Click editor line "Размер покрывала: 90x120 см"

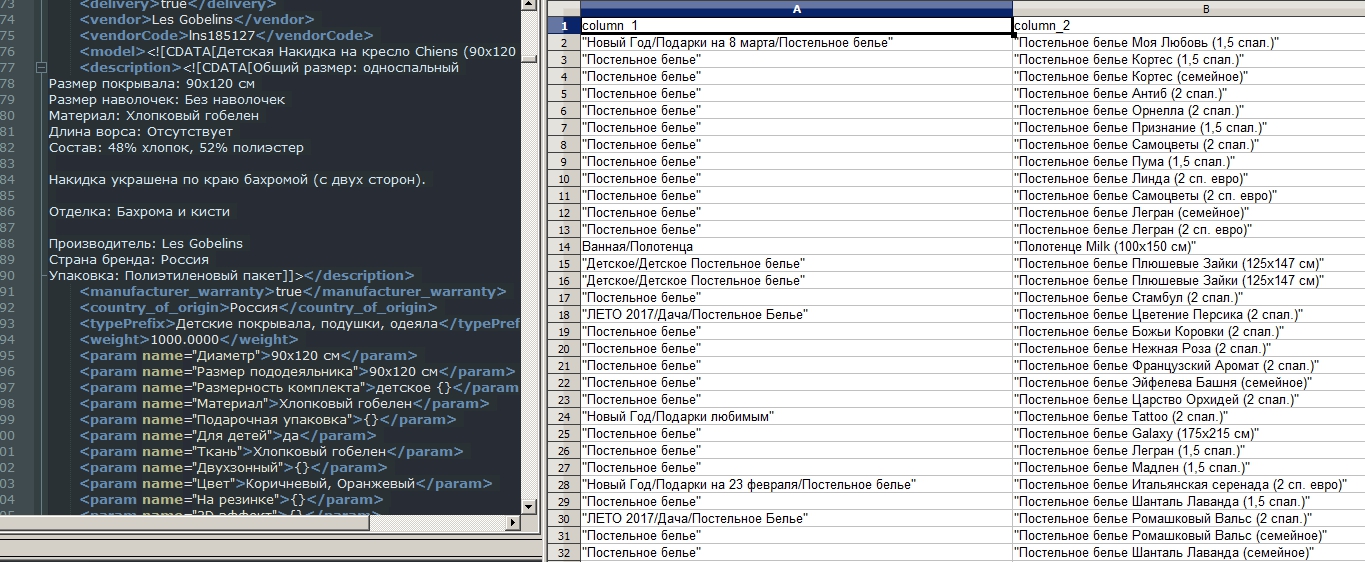point(152,84)
